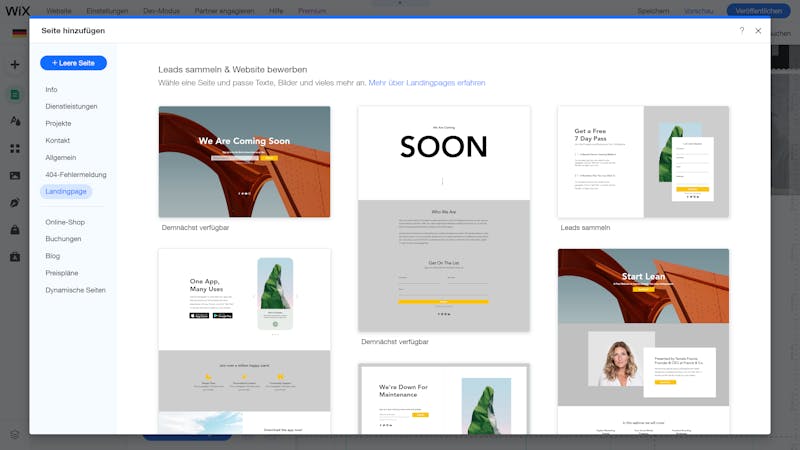Close the Seite hinzufügen dialog
The width and height of the screenshot is (800, 450).
pos(758,31)
